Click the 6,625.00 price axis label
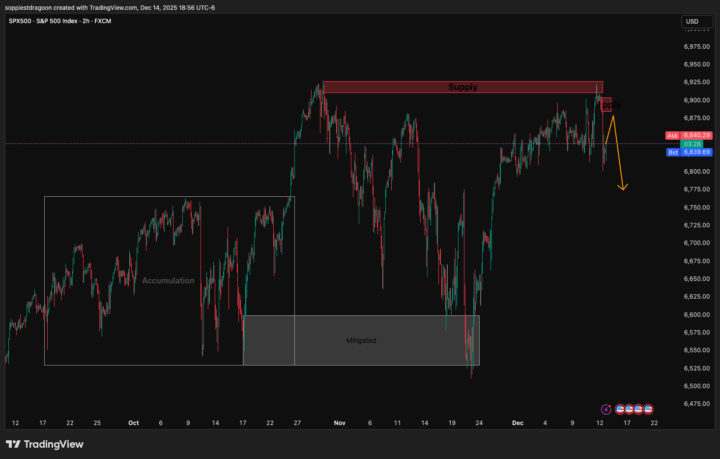This screenshot has width=720, height=459. [697, 297]
